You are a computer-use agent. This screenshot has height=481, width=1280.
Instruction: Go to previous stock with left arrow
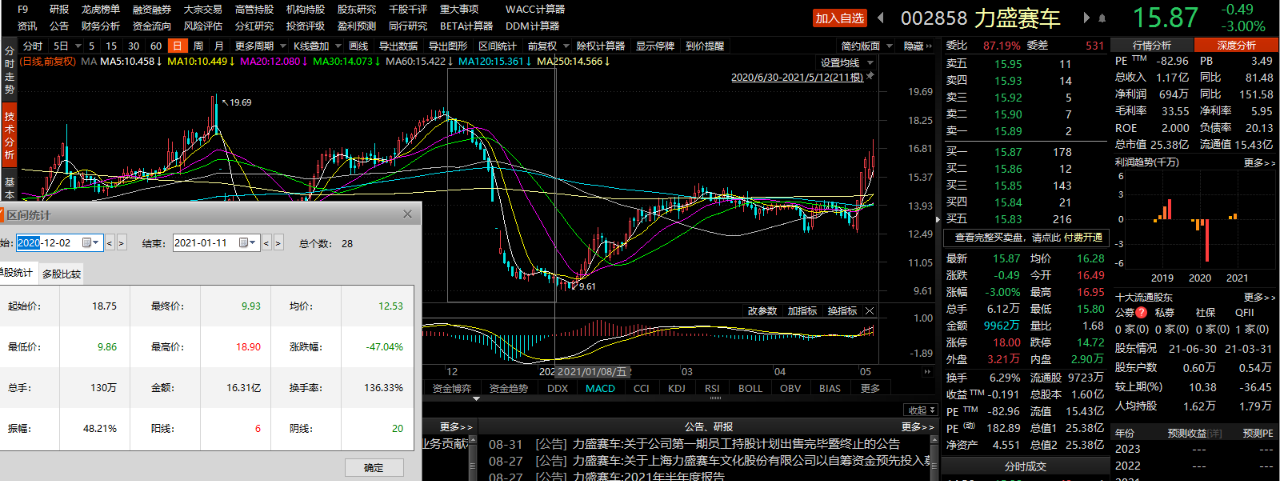point(881,18)
